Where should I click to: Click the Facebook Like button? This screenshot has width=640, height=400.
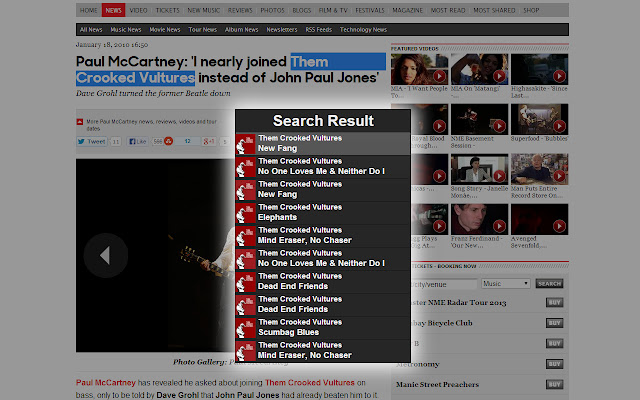coord(137,142)
